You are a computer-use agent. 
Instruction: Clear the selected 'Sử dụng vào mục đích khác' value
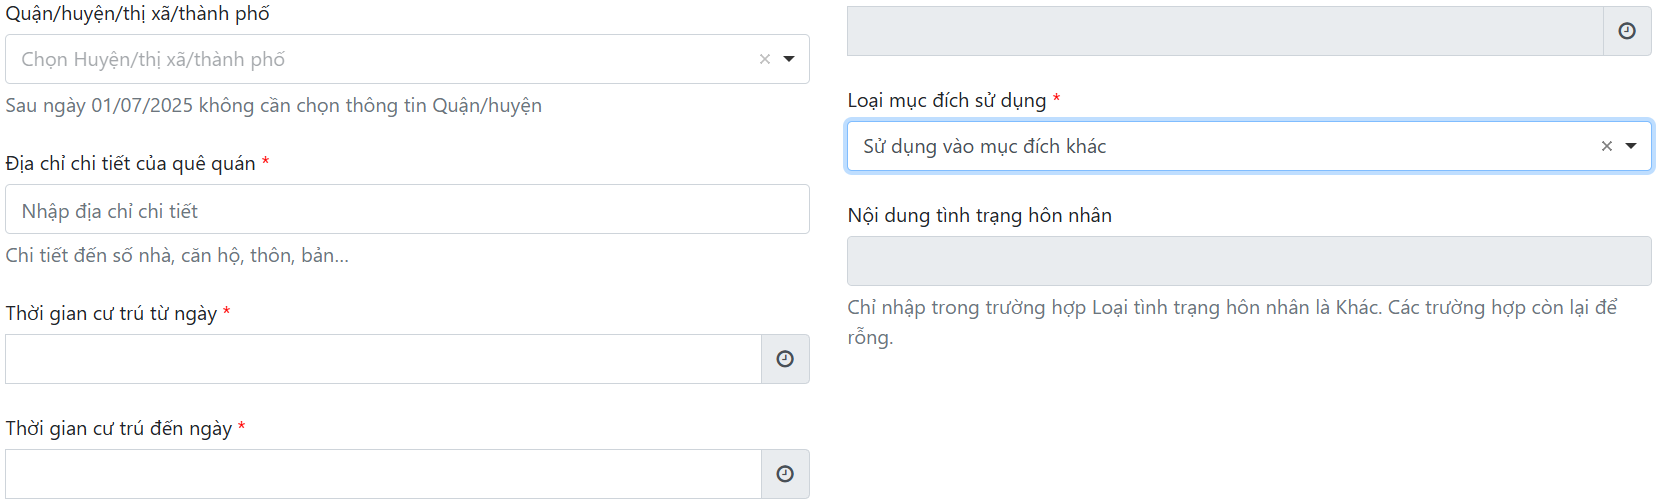point(1607,146)
